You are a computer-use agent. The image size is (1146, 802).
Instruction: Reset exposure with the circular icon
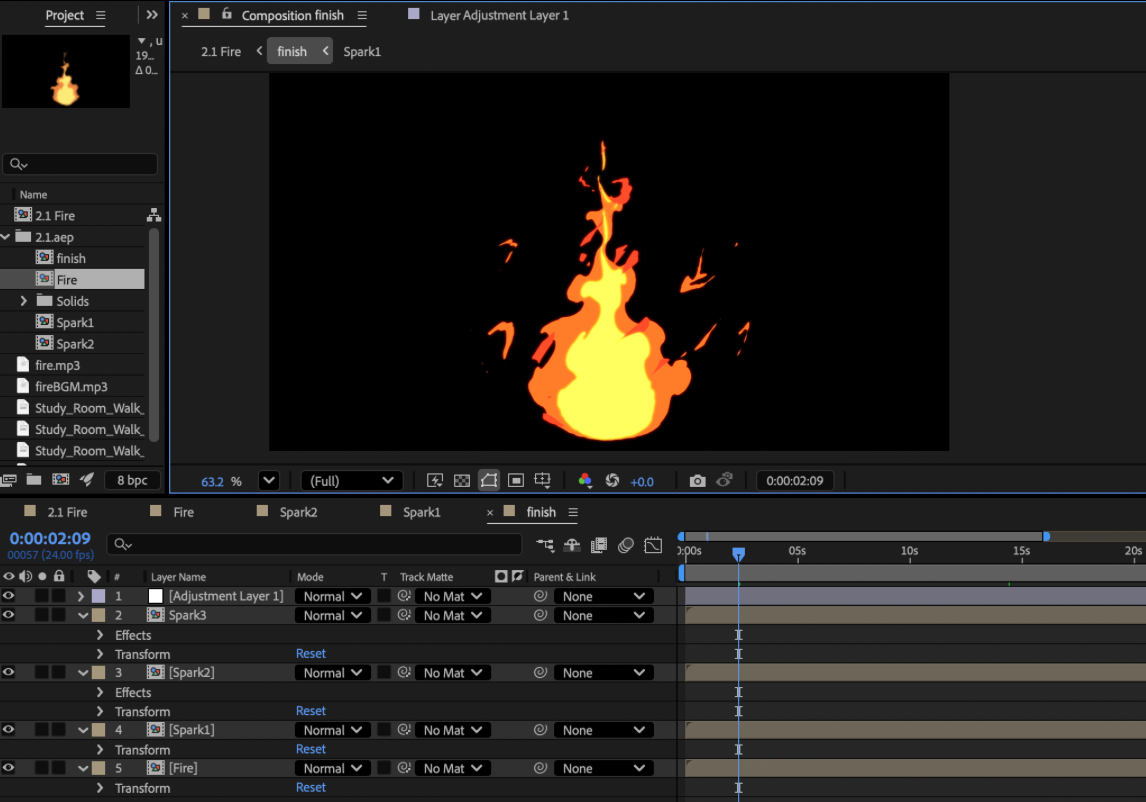click(612, 480)
